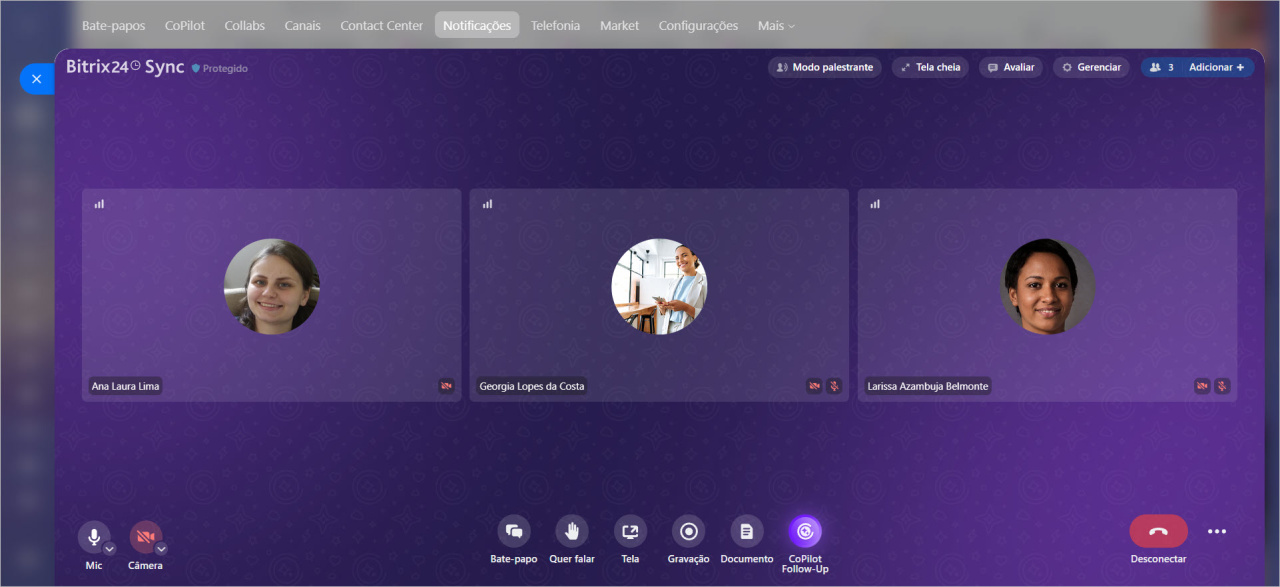Click Larissa's muted microphone icon
The image size is (1280, 587).
click(x=1222, y=386)
